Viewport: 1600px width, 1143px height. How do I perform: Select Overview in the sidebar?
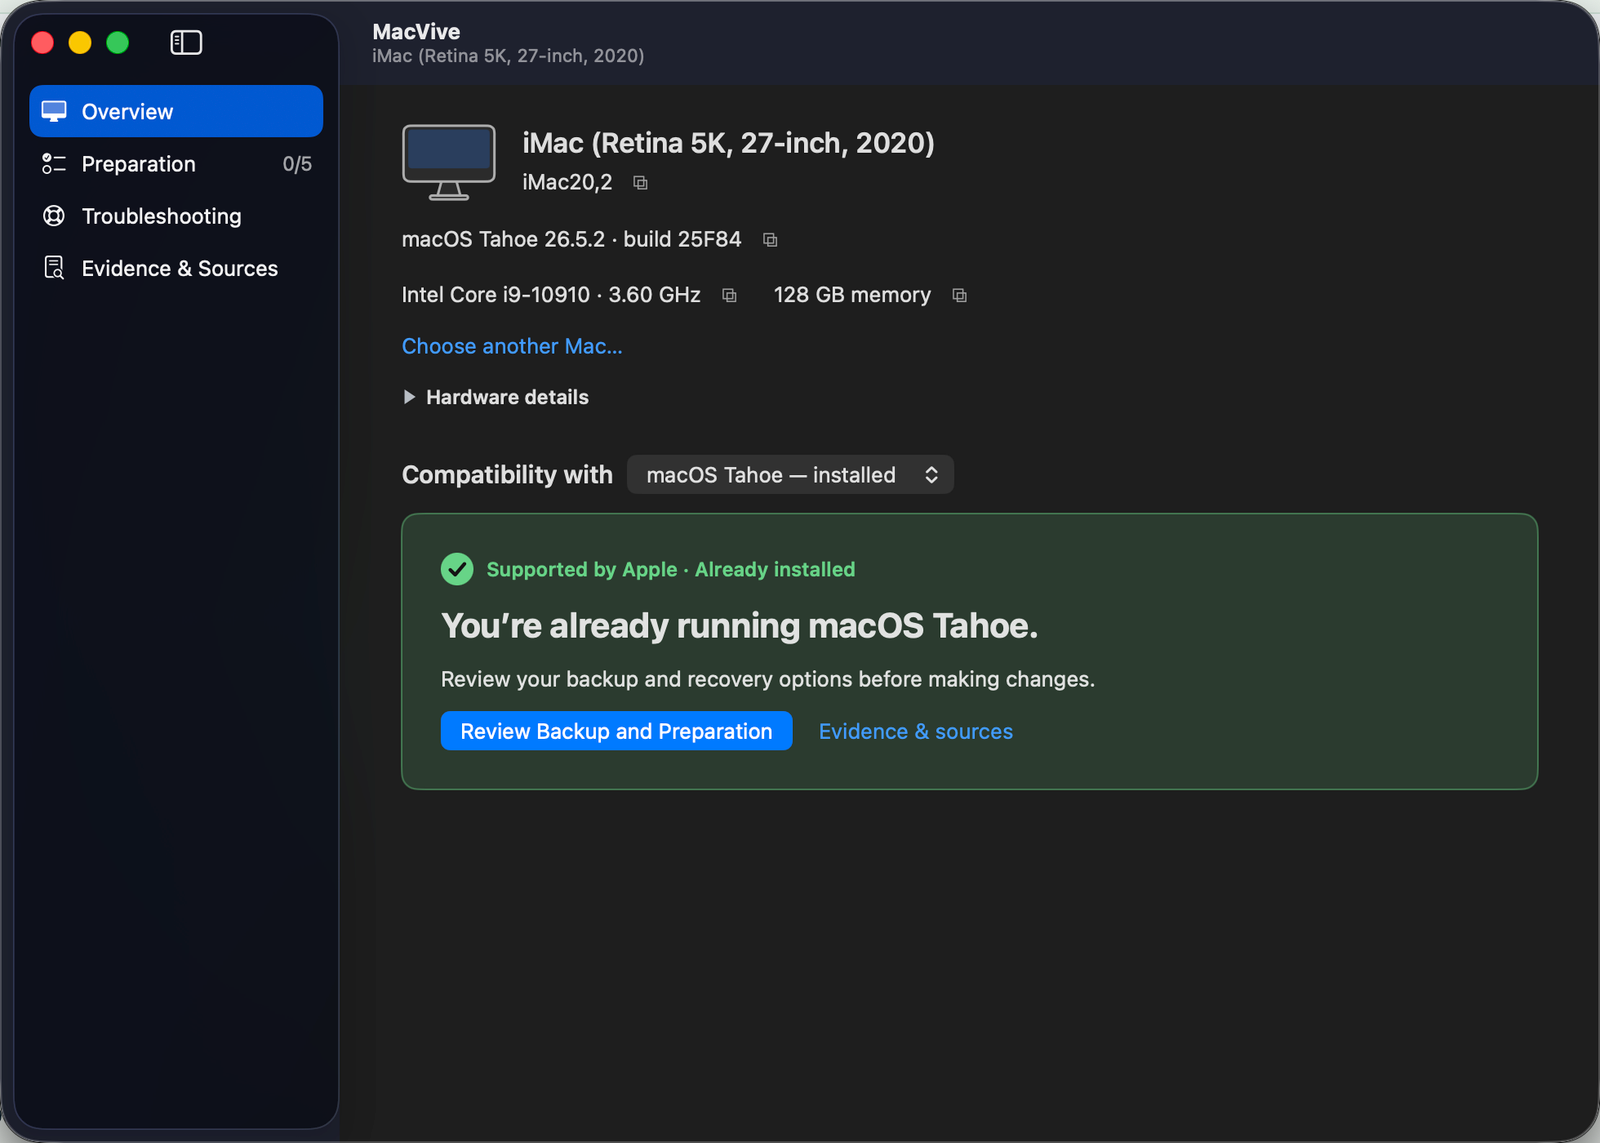176,111
